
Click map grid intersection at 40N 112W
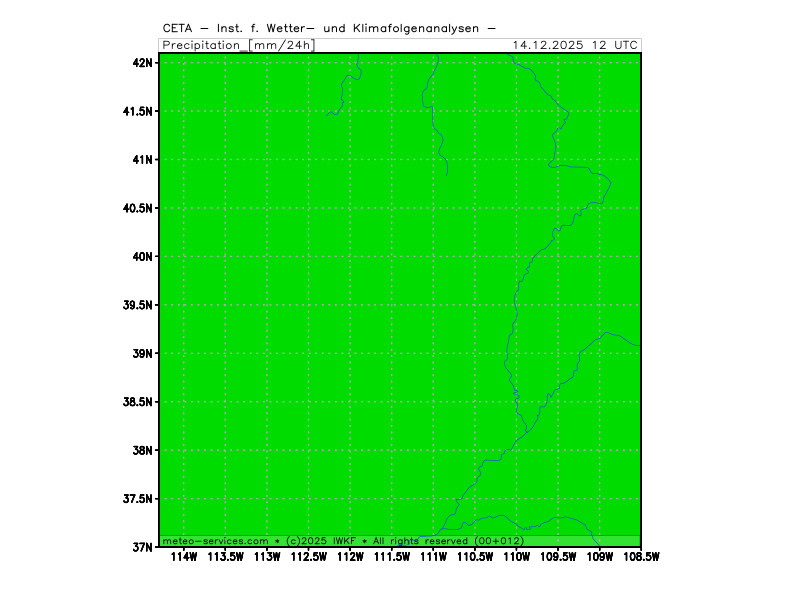(350, 257)
